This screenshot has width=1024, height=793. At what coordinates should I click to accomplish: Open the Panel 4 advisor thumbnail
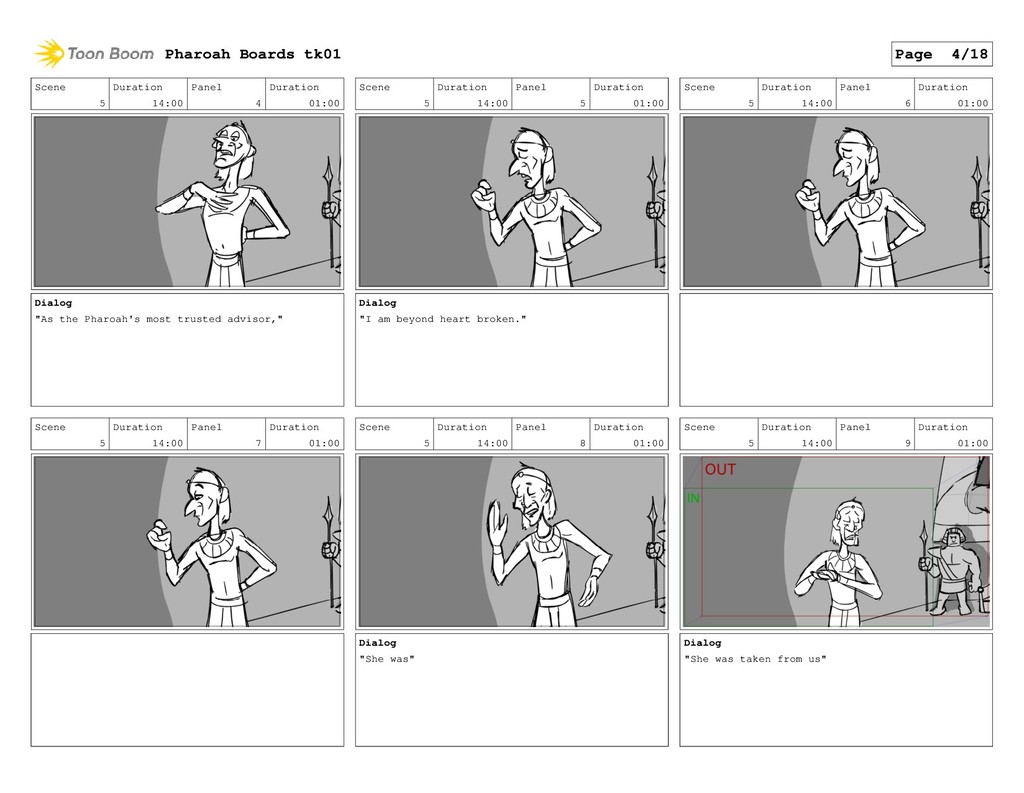point(187,202)
